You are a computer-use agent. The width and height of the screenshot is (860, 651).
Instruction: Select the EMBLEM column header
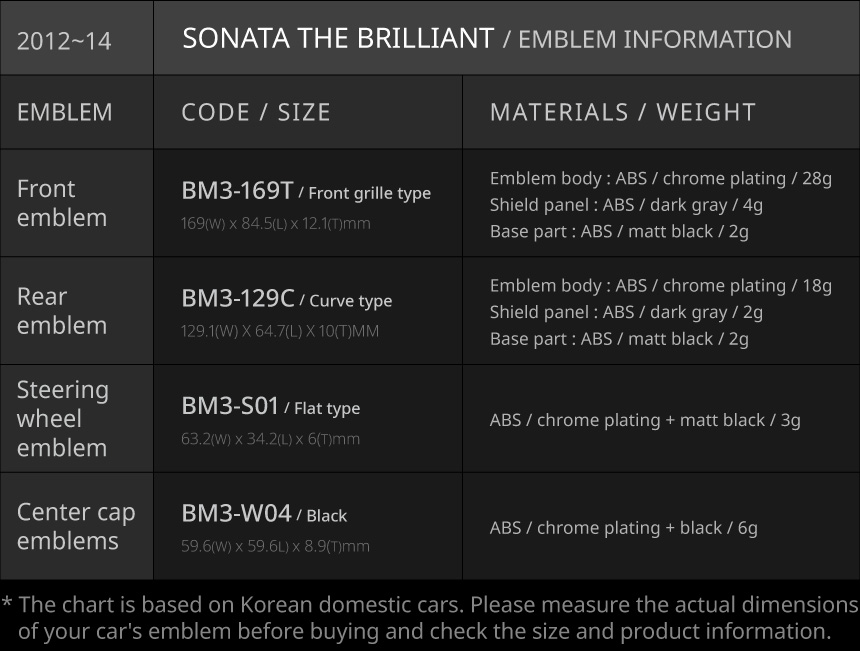65,112
